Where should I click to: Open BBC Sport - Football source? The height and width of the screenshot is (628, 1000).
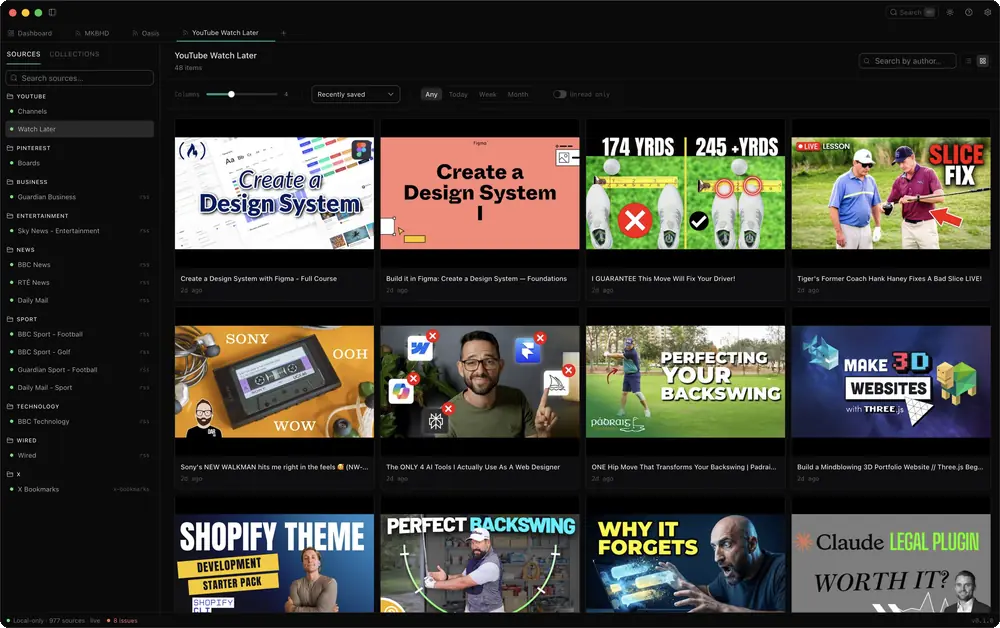pyautogui.click(x=80, y=334)
